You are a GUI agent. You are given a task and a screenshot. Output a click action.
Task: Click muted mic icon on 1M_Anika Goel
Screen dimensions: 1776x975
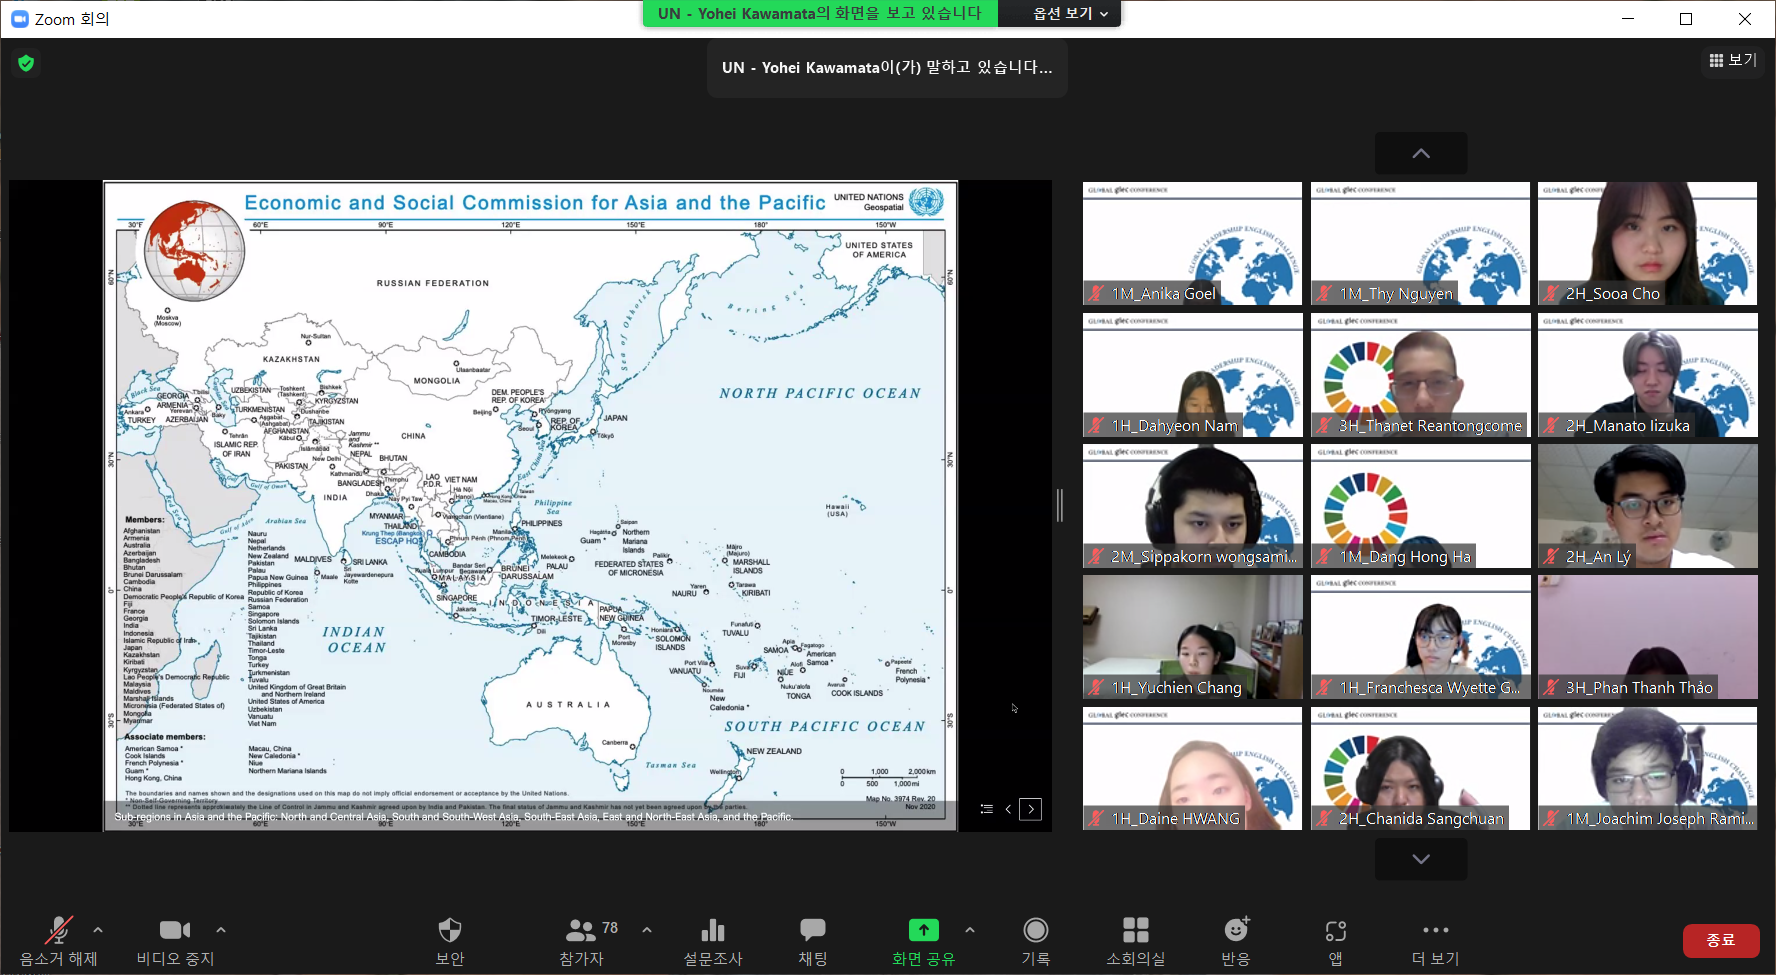(x=1097, y=294)
